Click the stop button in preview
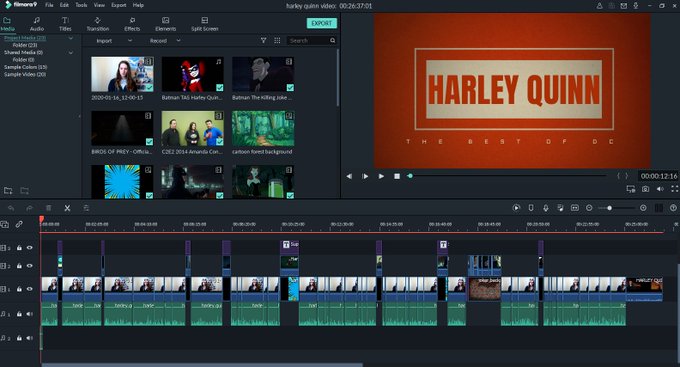 (x=397, y=176)
